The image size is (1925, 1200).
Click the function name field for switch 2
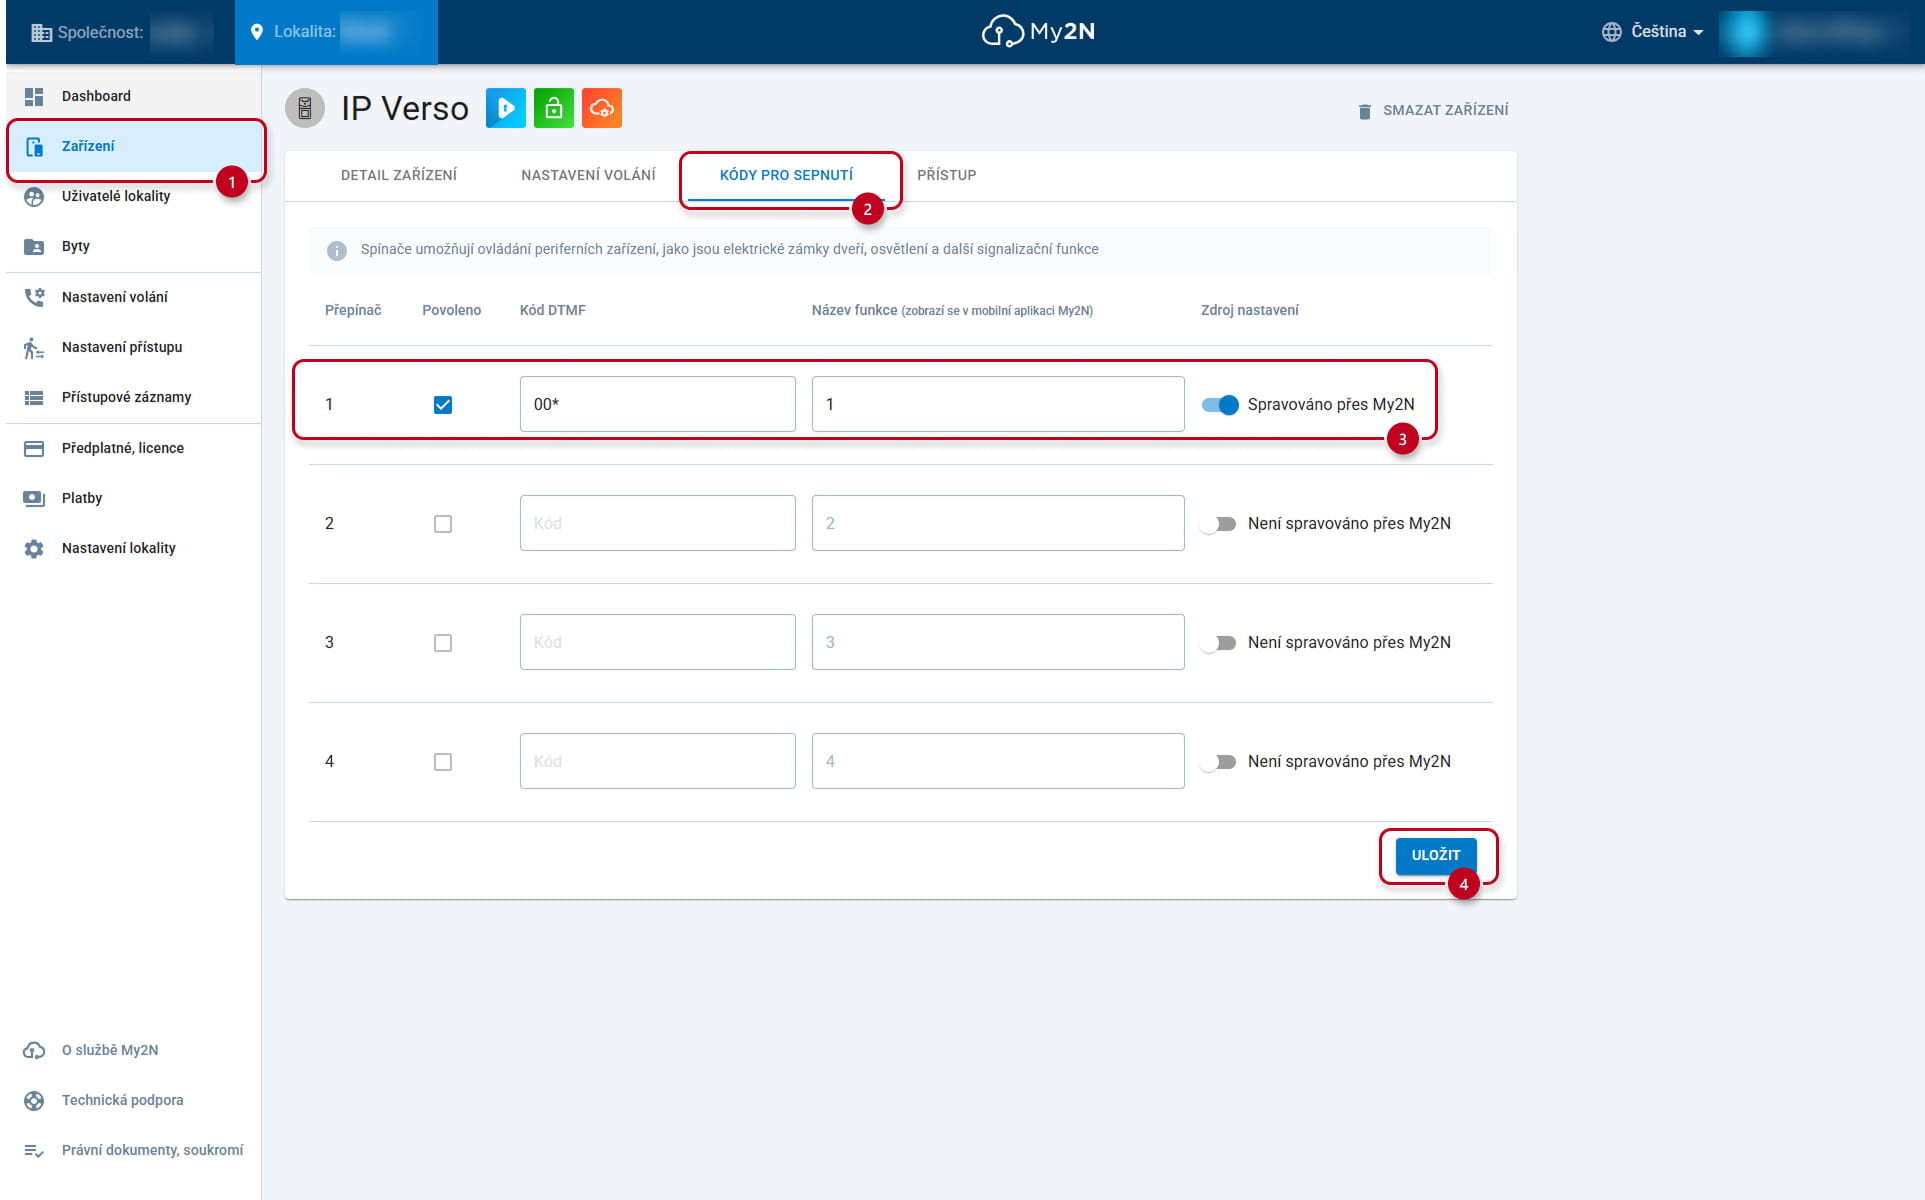point(998,523)
